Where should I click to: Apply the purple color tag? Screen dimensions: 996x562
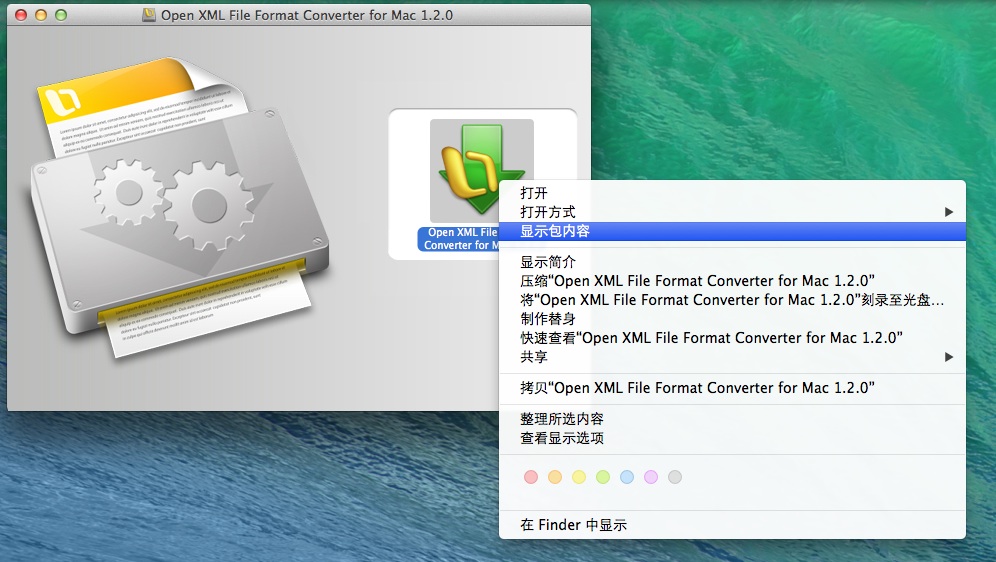coord(651,477)
